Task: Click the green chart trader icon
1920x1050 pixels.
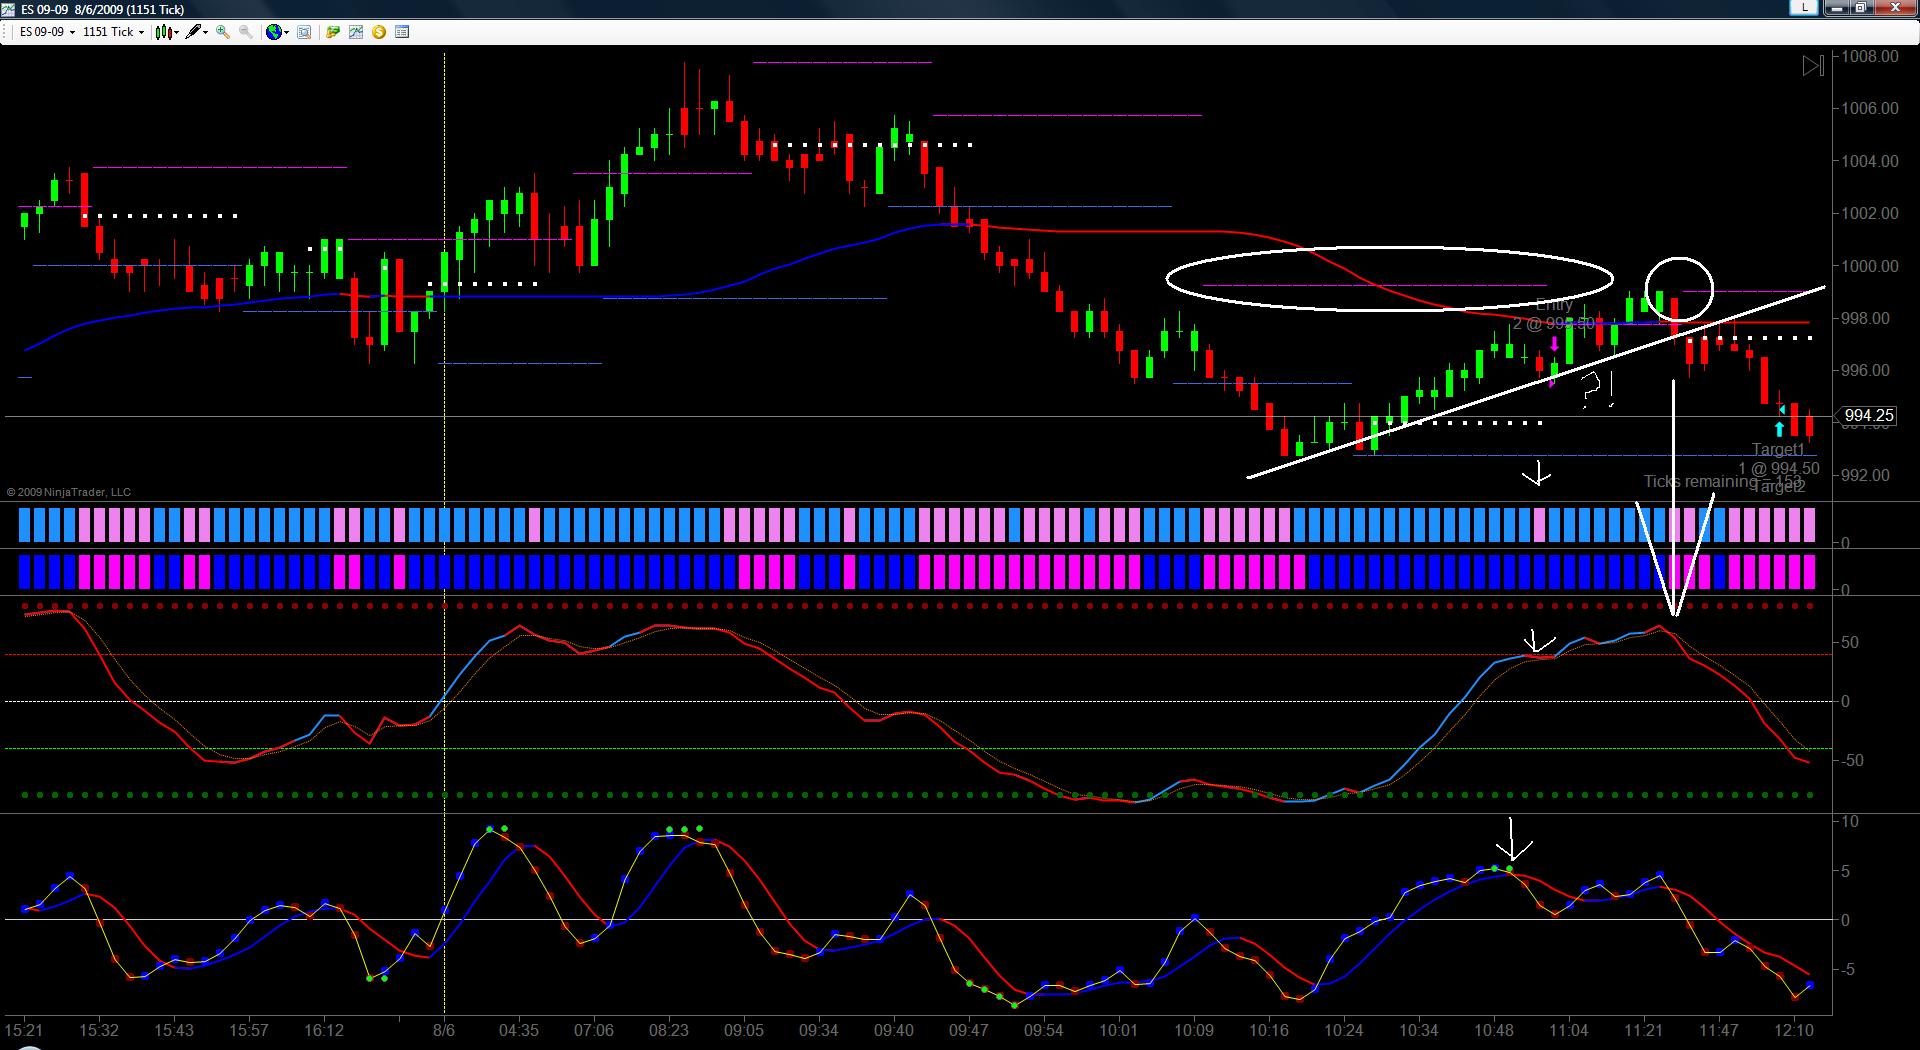Action: coord(333,32)
